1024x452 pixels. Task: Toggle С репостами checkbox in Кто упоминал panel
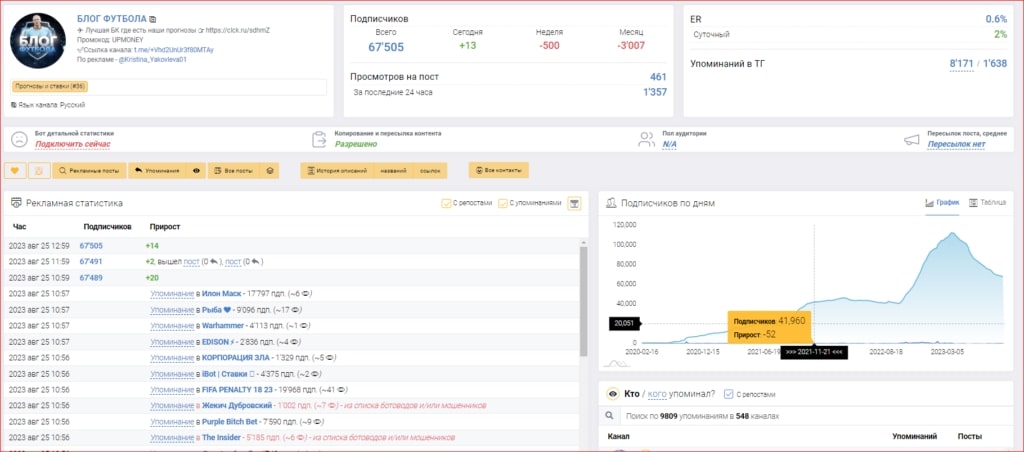(x=729, y=394)
